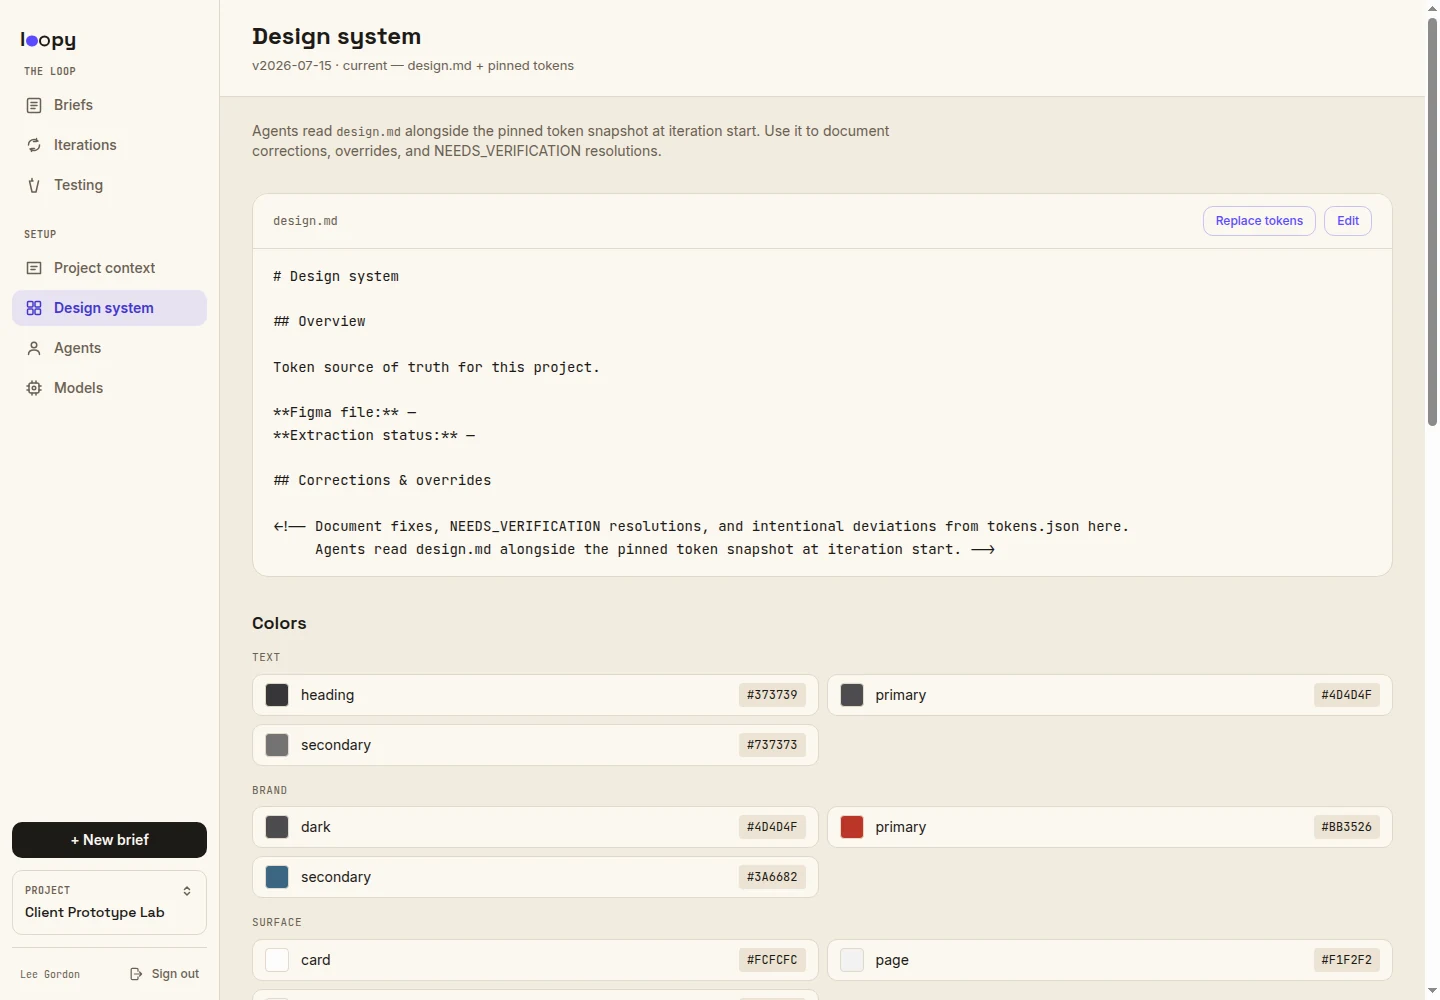
Task: Click the '**Extraction status:**' line
Action: point(374,436)
